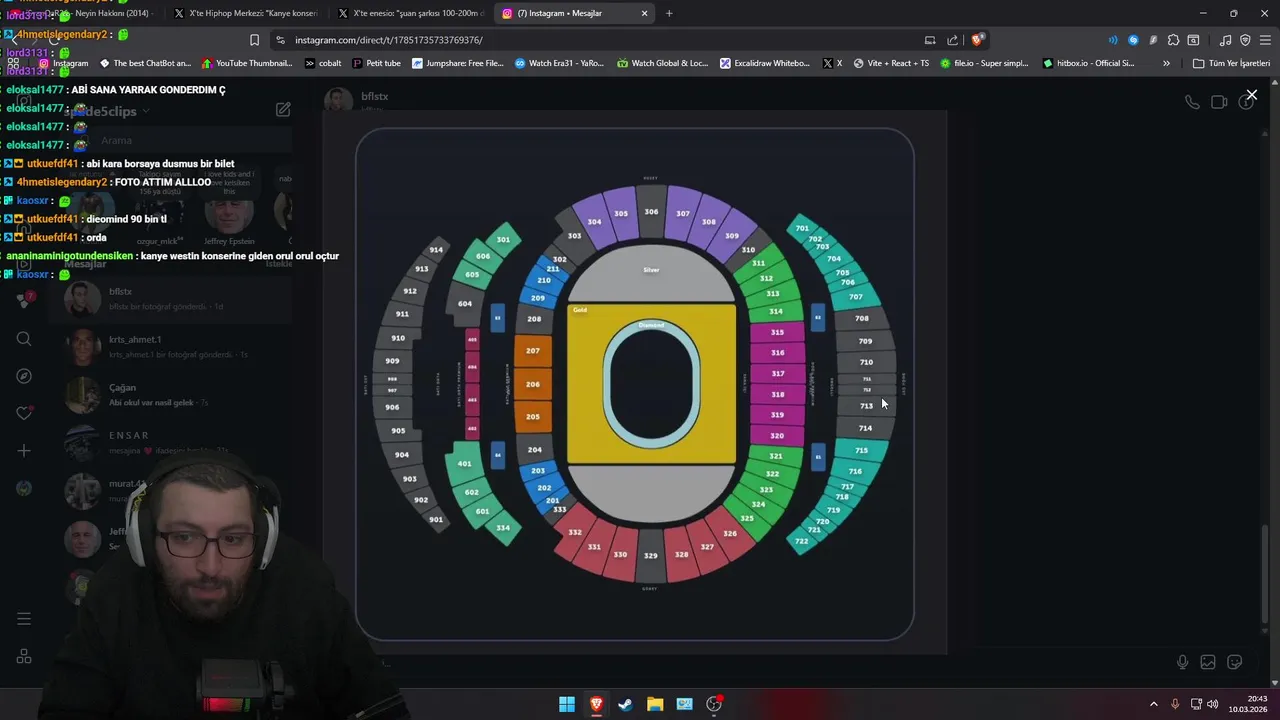Image resolution: width=1280 pixels, height=720 pixels.
Task: Open Brave from the taskbar
Action: [x=596, y=704]
